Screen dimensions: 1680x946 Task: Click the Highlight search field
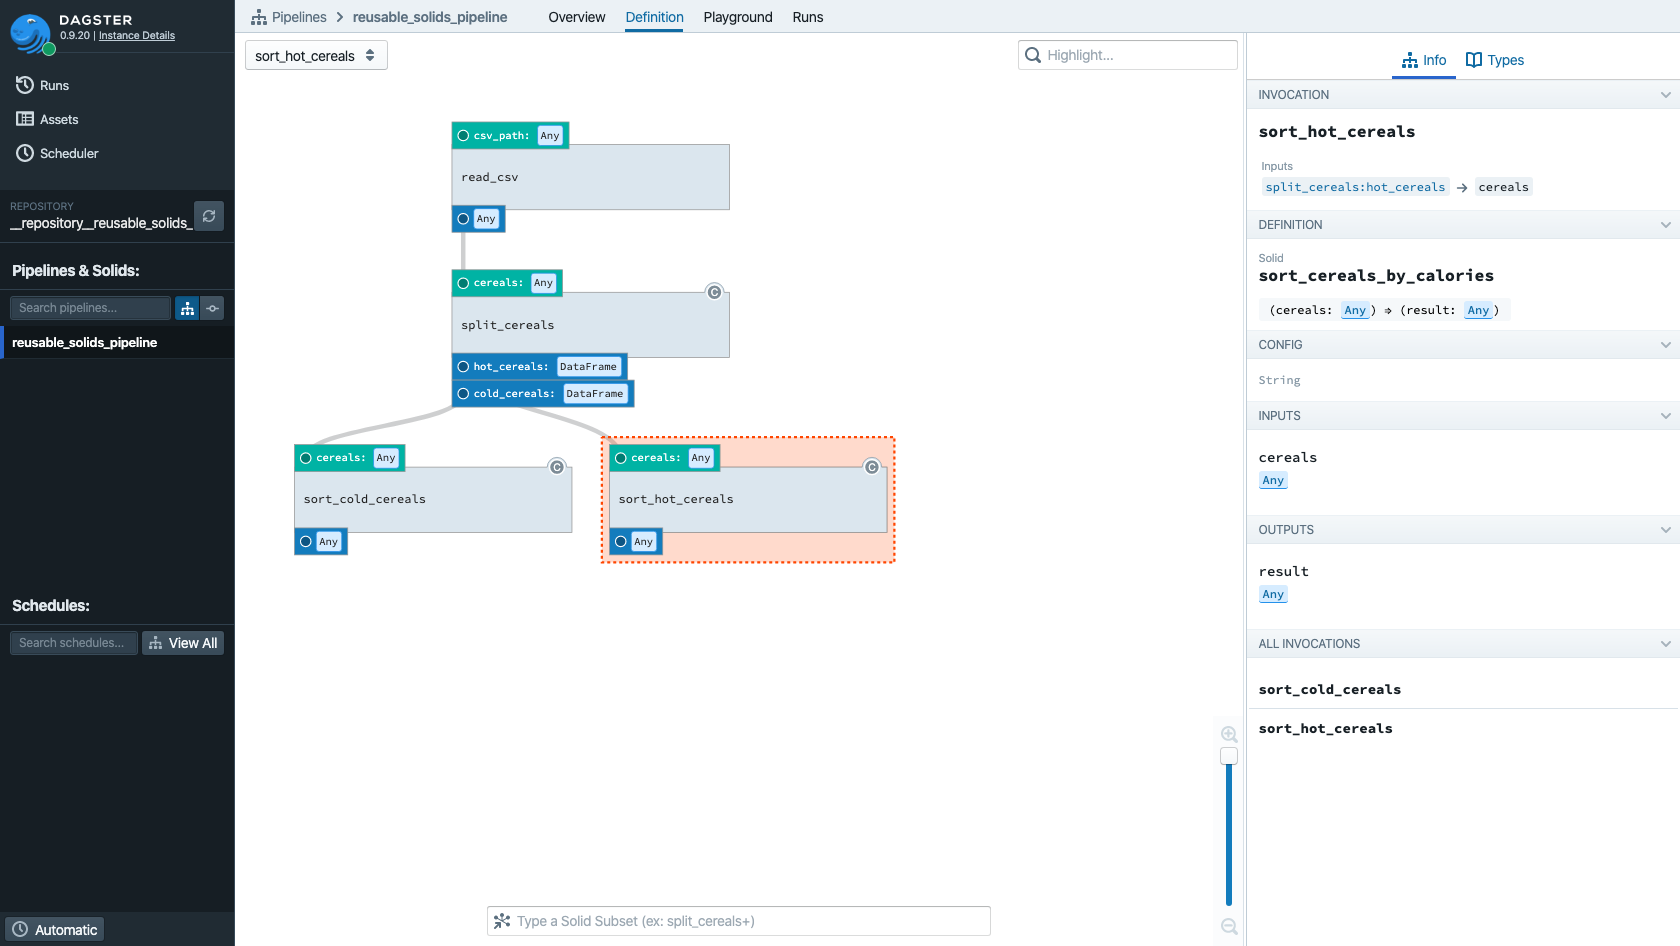(x=1128, y=55)
